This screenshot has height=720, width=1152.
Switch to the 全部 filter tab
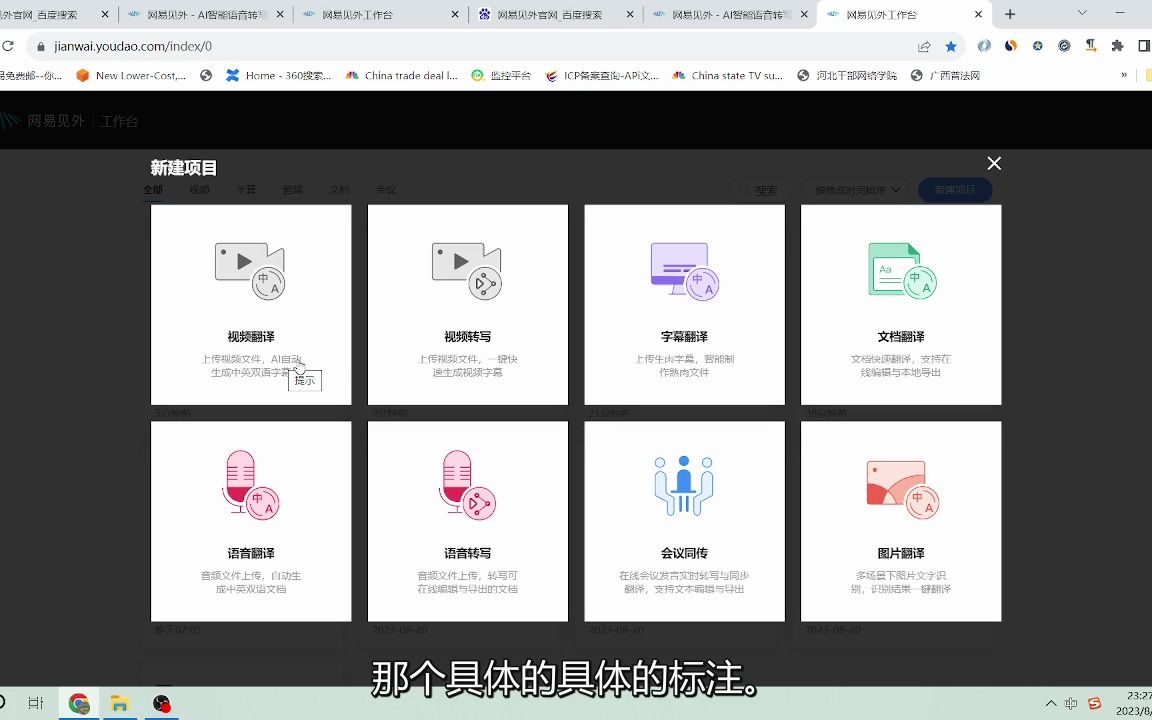click(153, 189)
